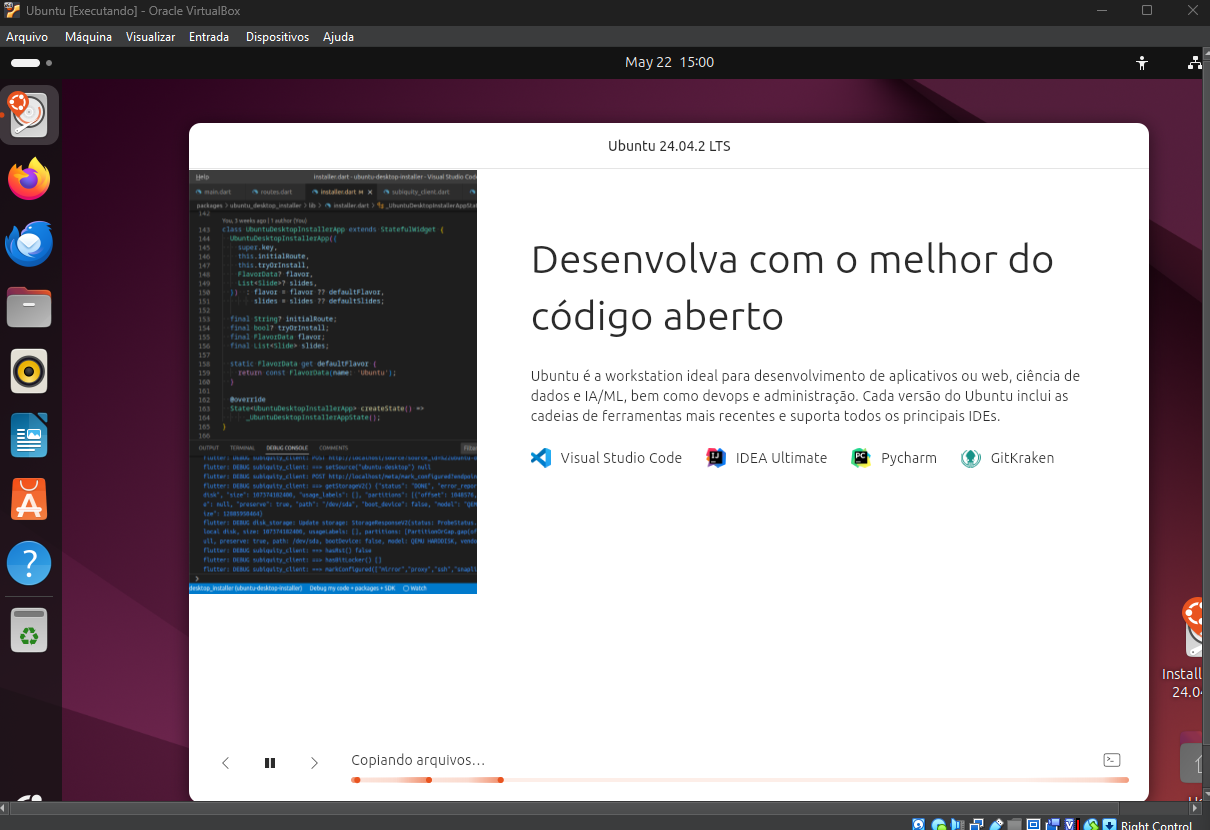Screen dimensions: 1210x830
Task: Click the 'Visual Studio Code' label
Action: (x=621, y=458)
